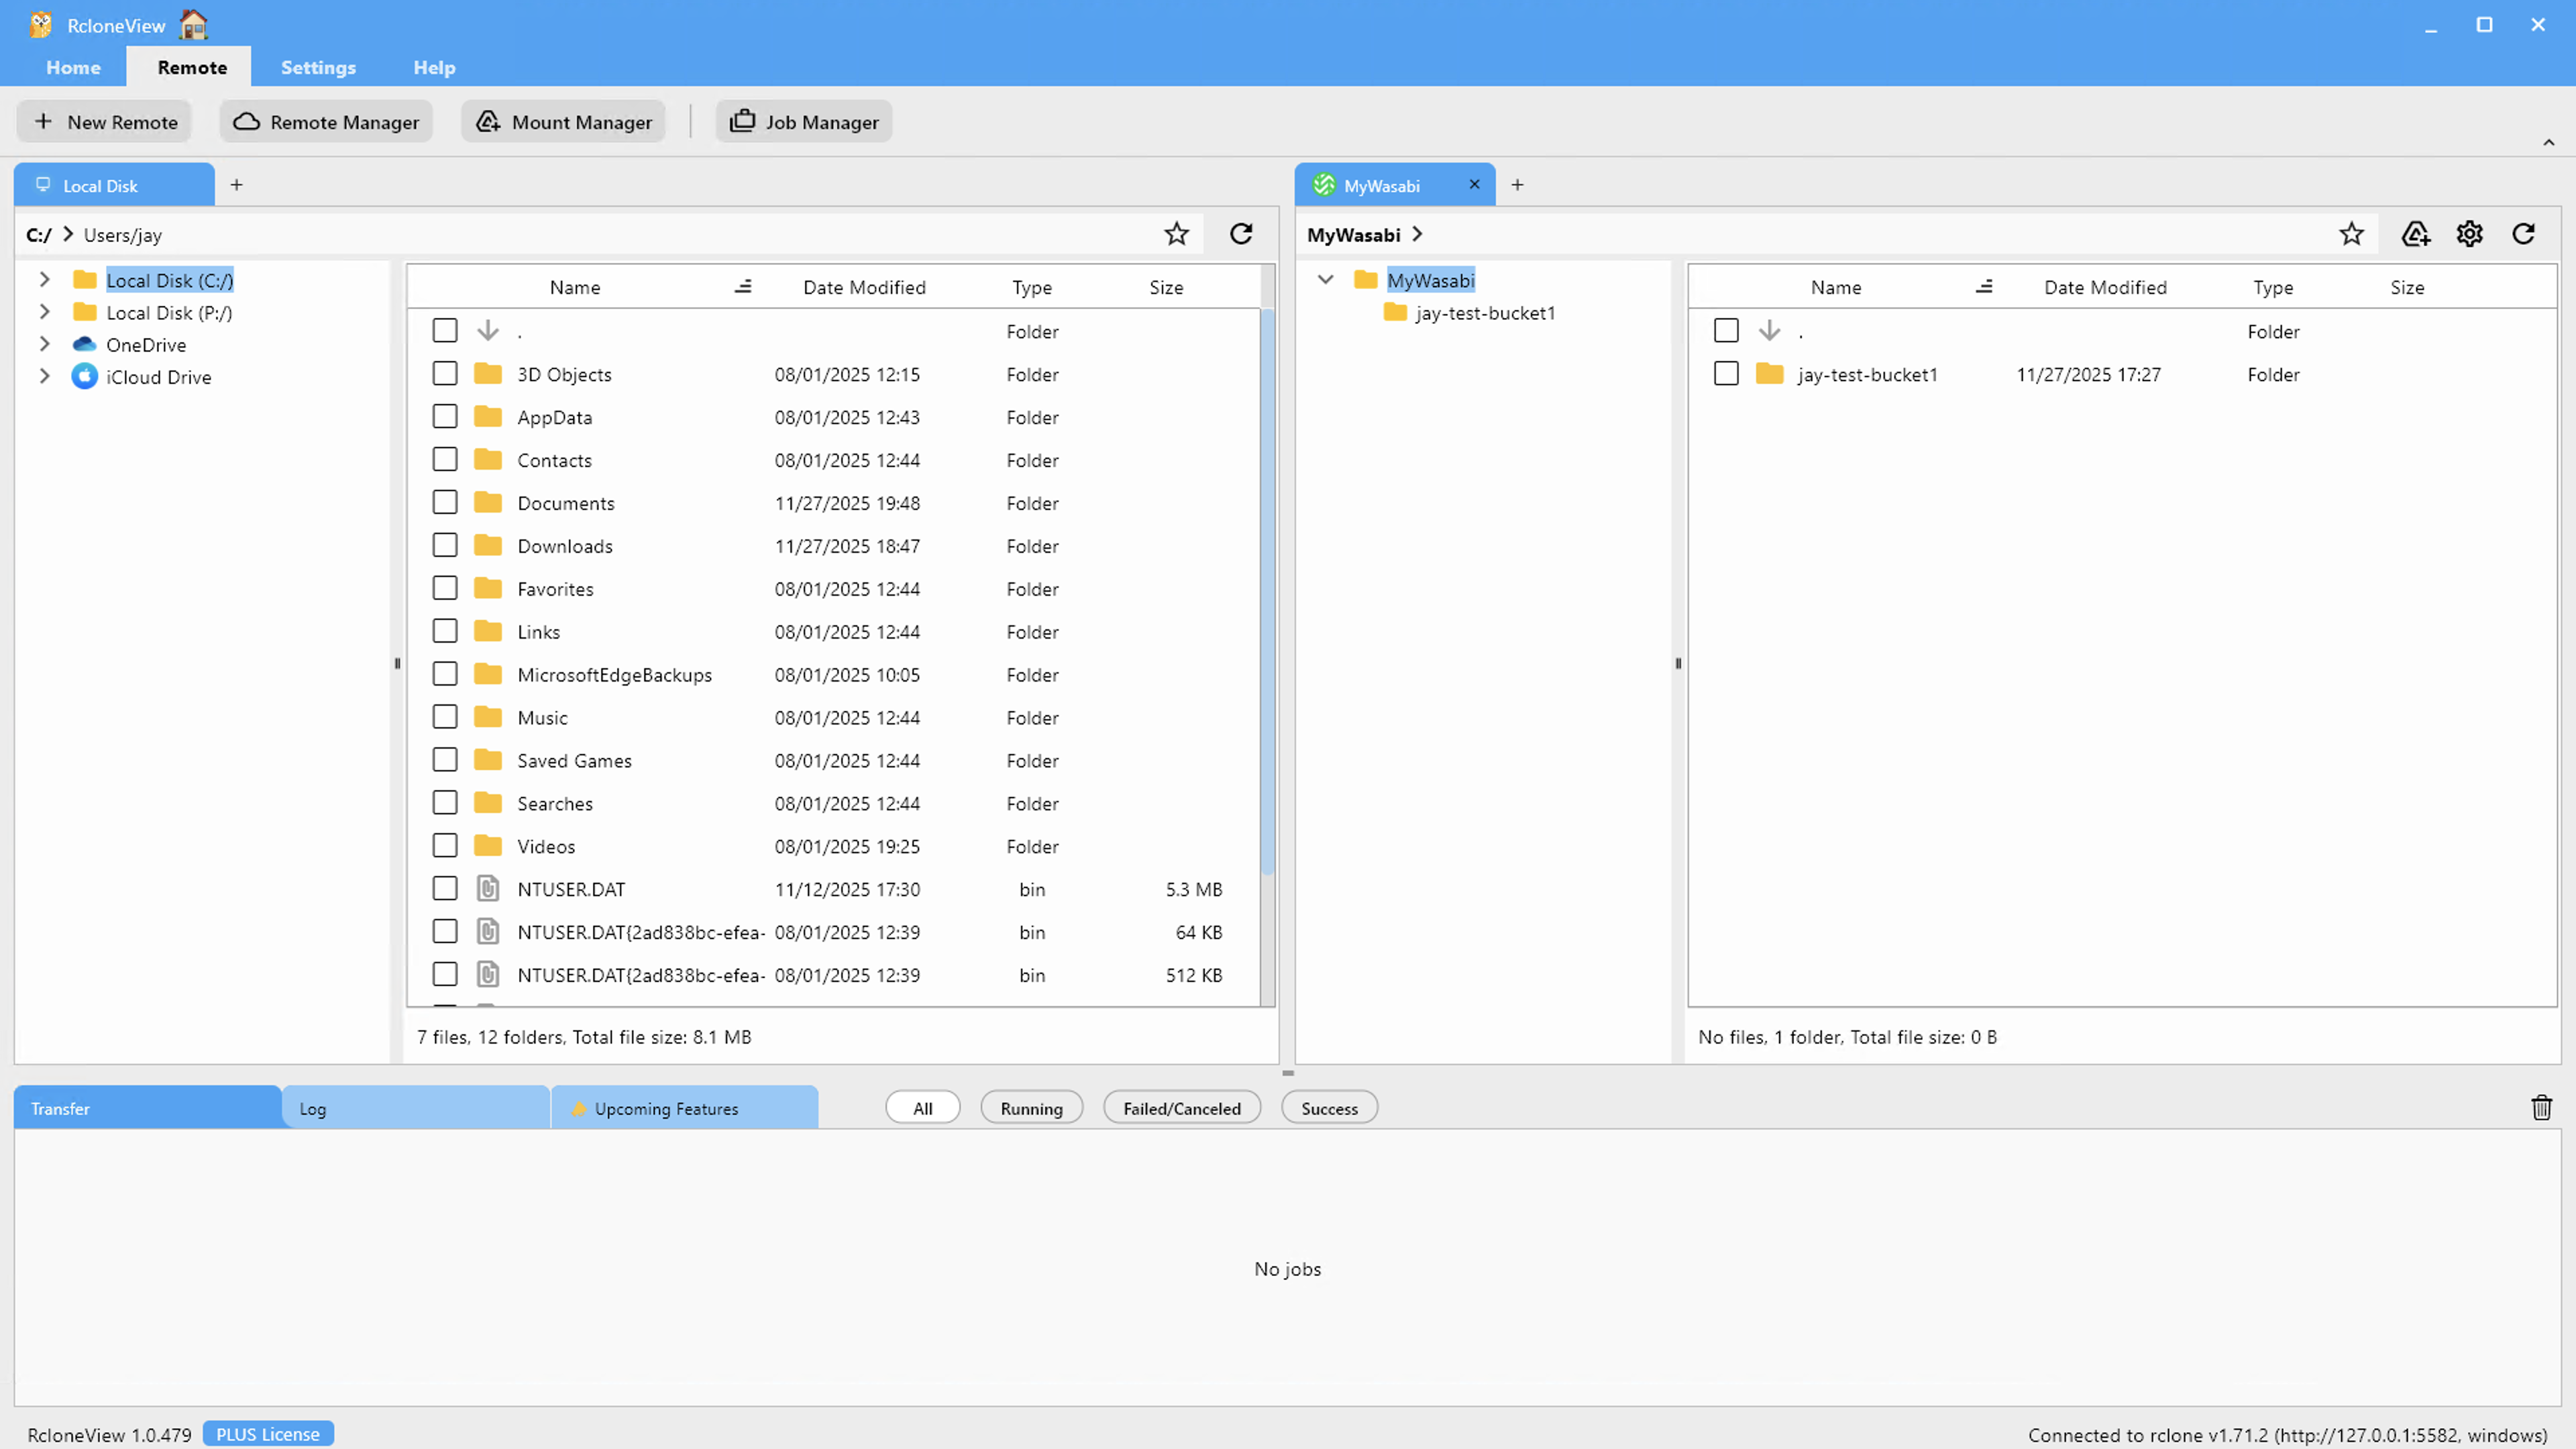Refresh the Local Disk file listing
The height and width of the screenshot is (1449, 2576).
[x=1240, y=233]
